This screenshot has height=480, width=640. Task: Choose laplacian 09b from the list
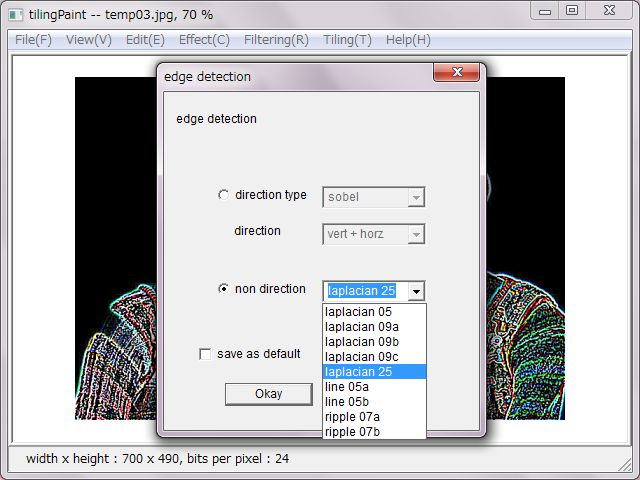(x=374, y=342)
